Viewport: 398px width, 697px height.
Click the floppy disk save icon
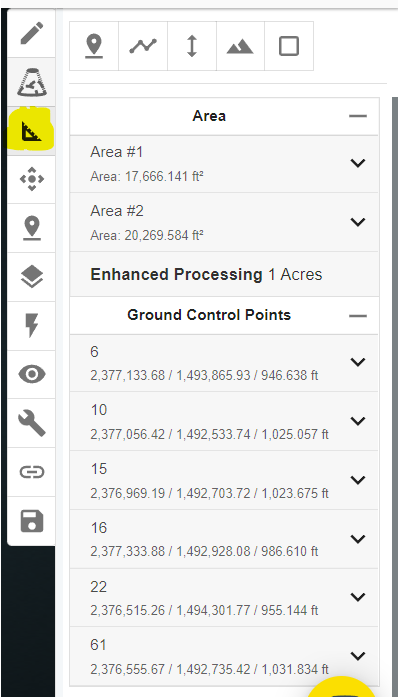tap(32, 521)
